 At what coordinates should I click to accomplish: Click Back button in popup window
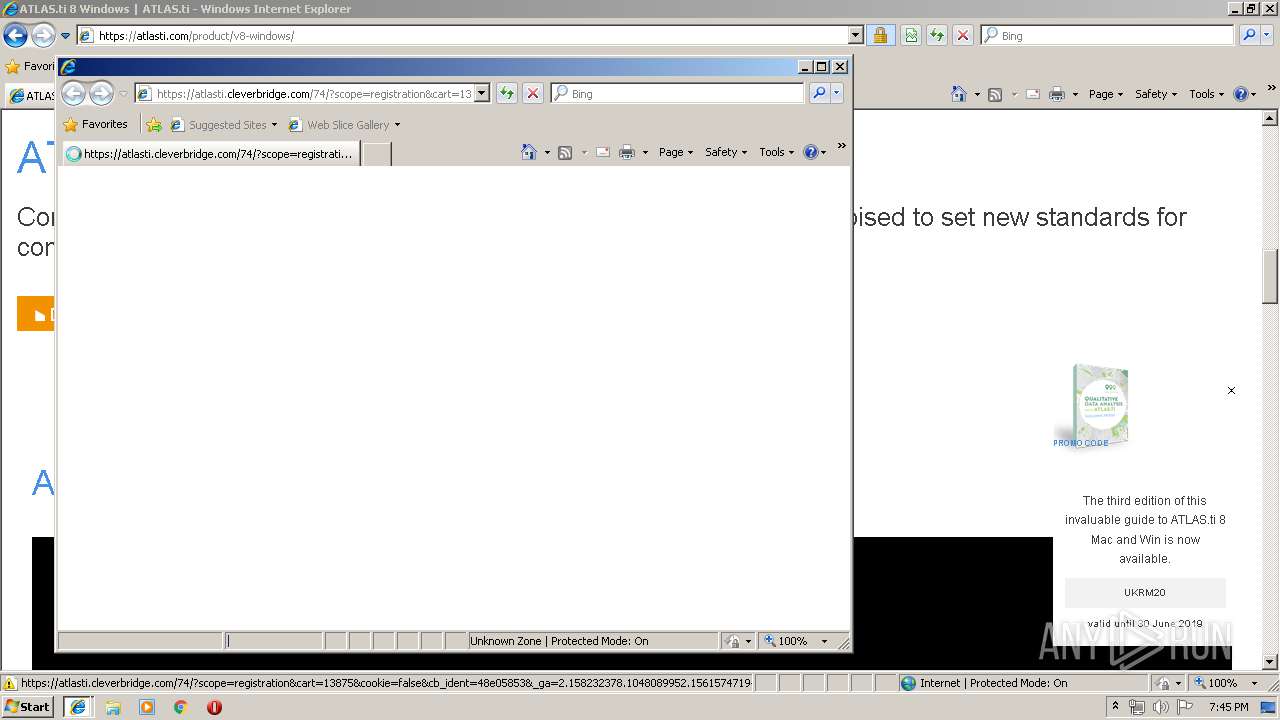click(x=73, y=94)
